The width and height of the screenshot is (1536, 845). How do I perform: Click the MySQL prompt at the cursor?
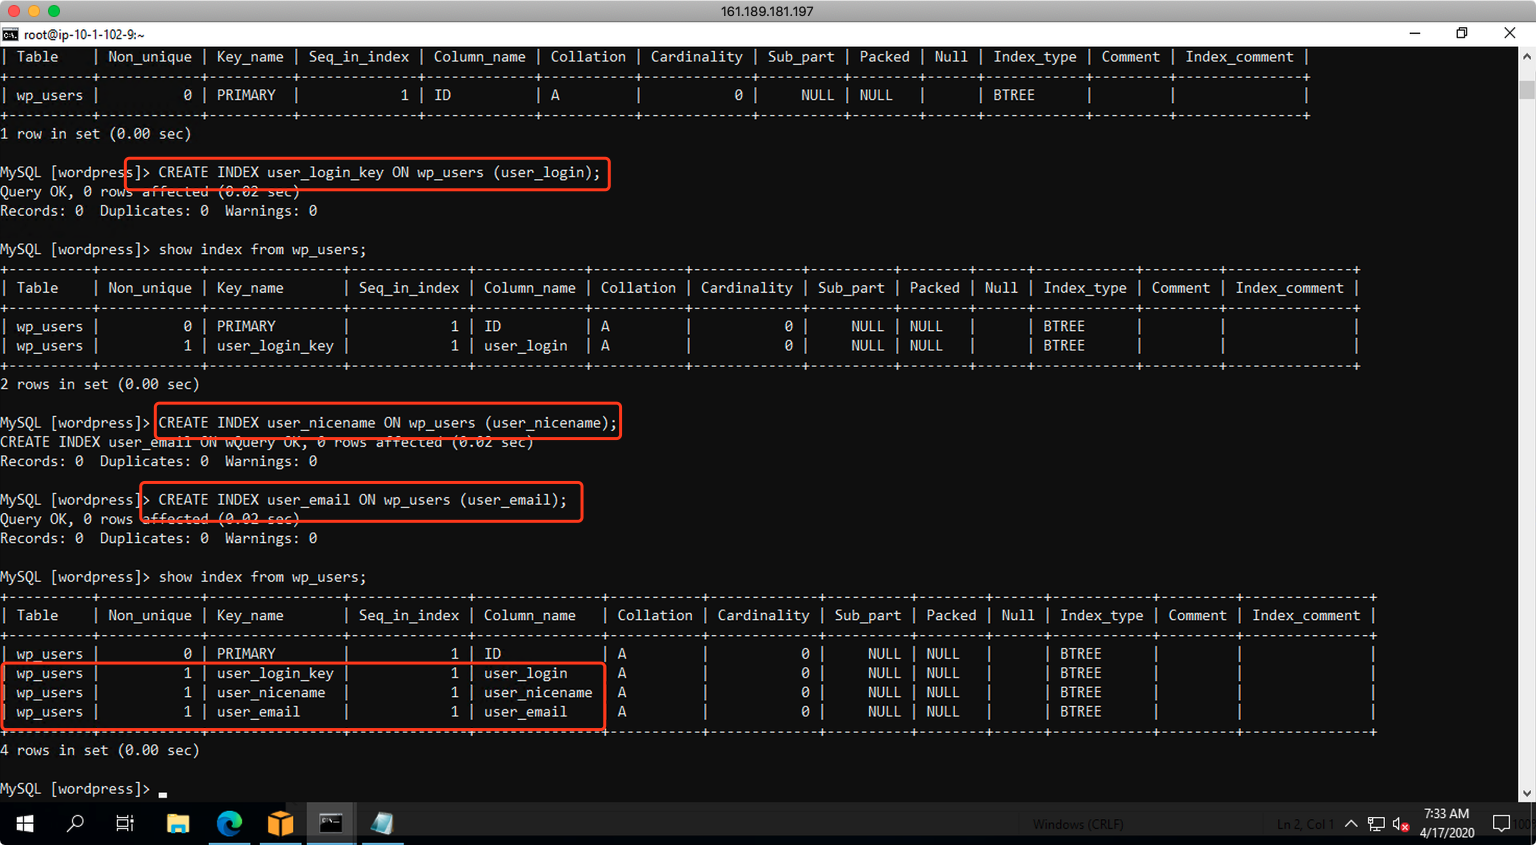[x=163, y=790]
